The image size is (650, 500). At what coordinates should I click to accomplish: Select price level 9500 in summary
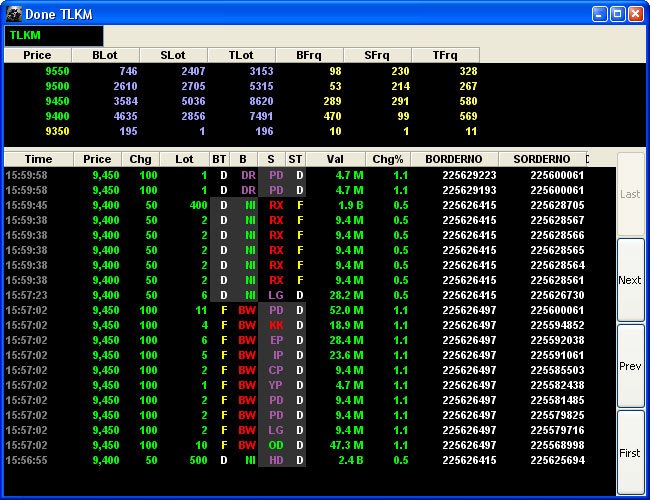click(57, 86)
